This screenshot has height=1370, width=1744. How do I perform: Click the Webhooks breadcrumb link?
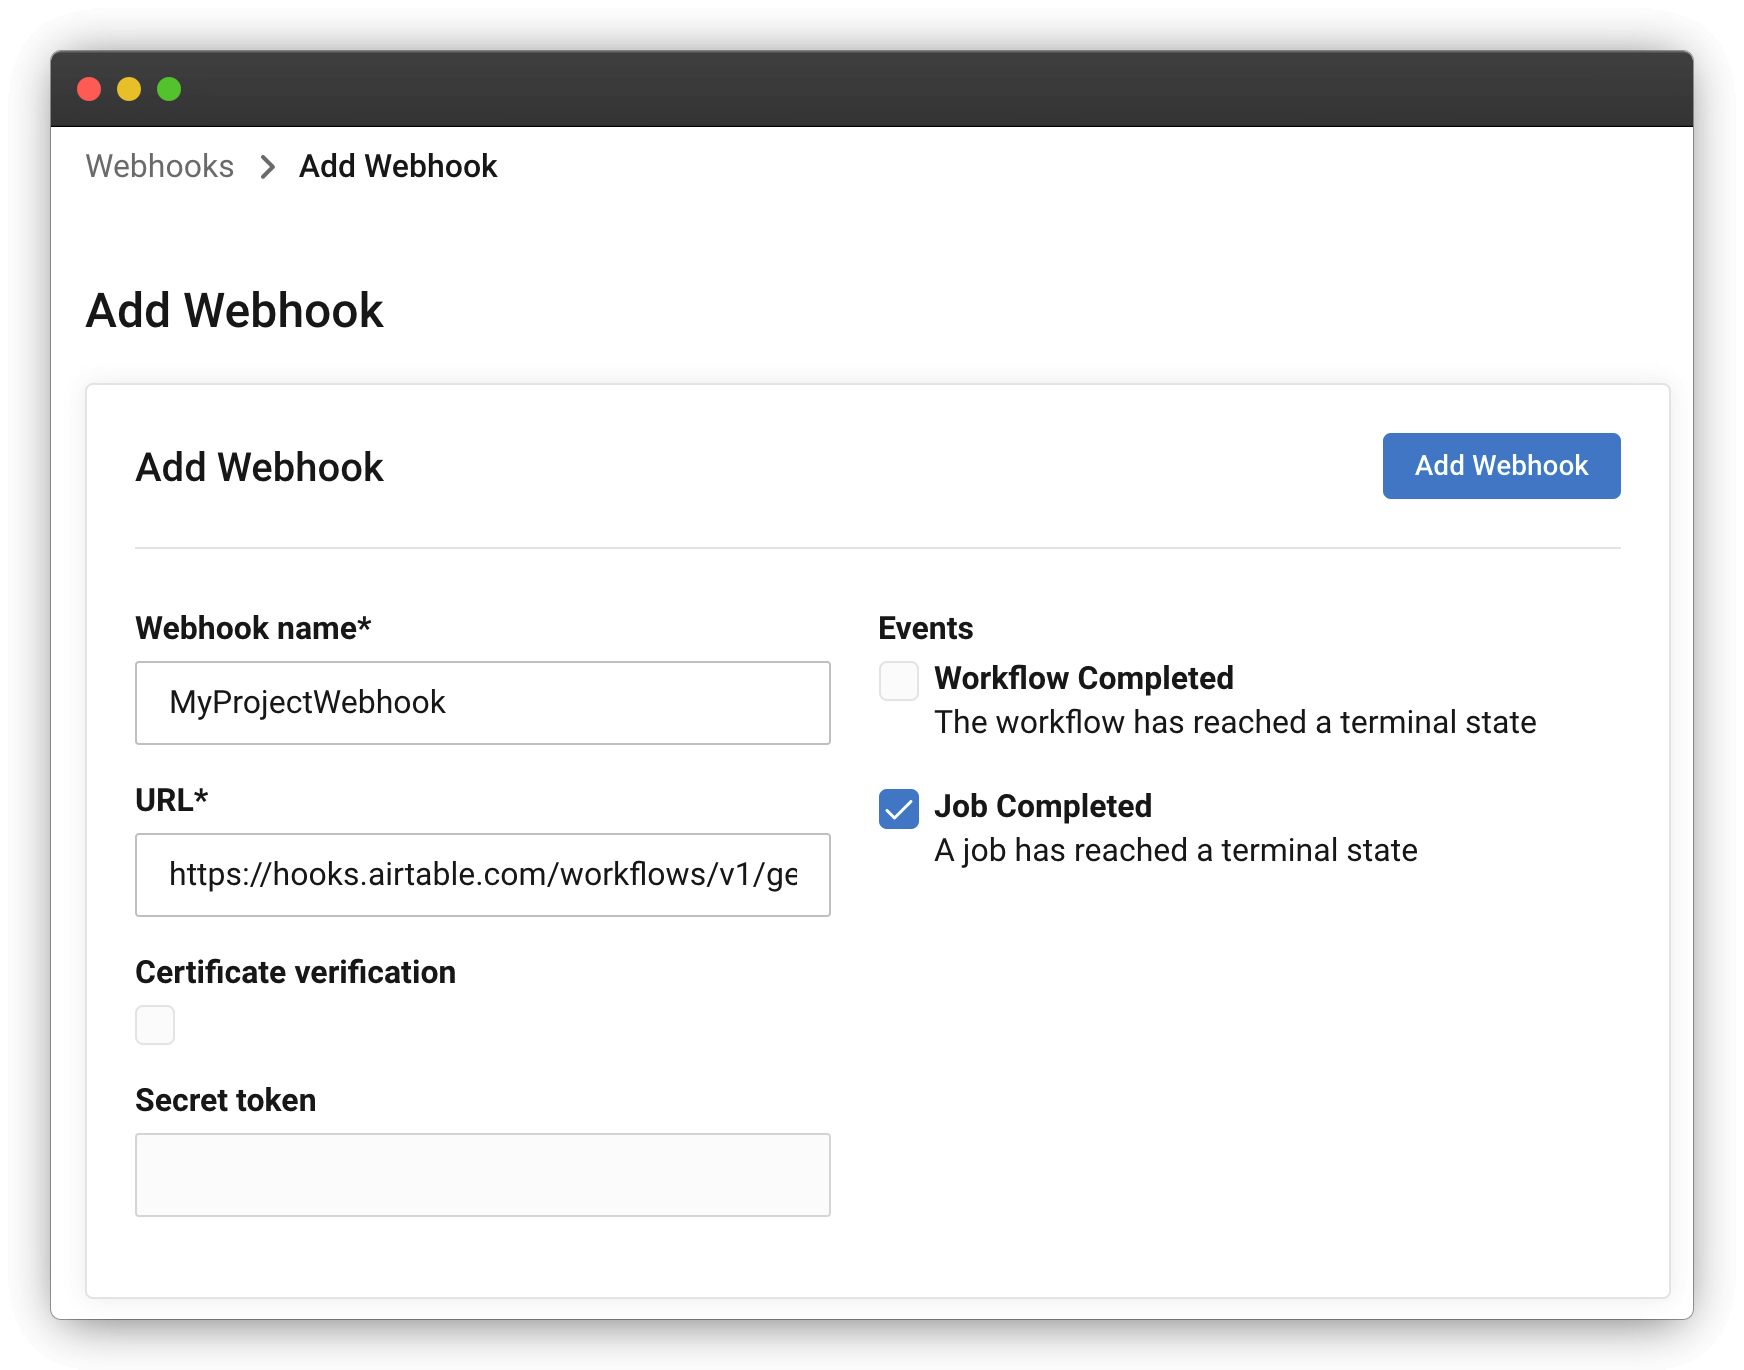click(x=160, y=166)
